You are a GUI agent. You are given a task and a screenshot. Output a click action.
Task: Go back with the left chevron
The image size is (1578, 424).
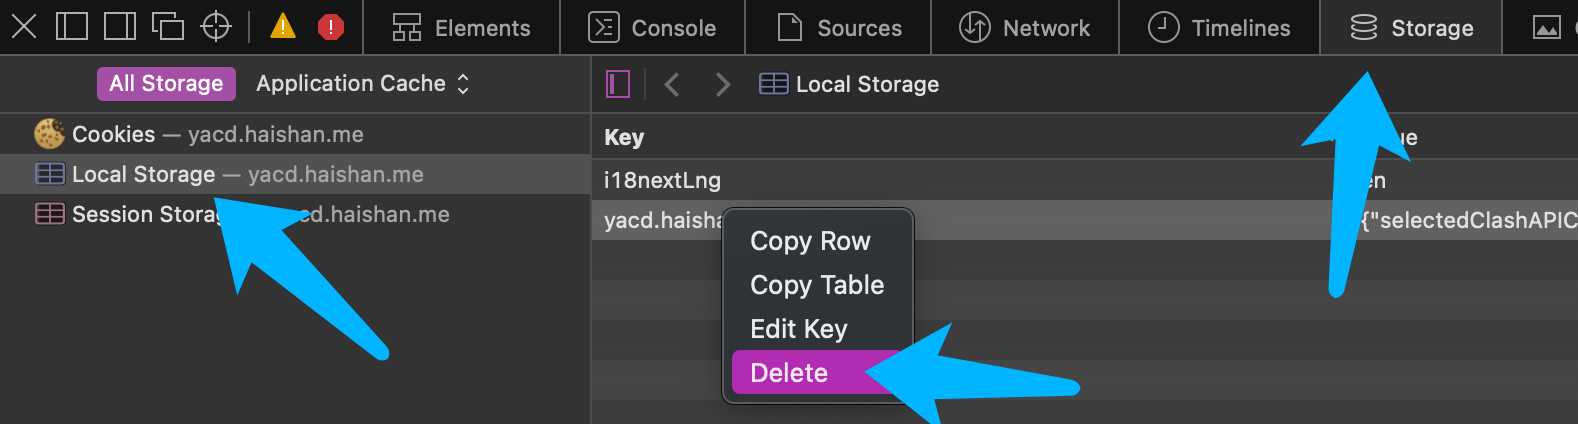click(672, 84)
